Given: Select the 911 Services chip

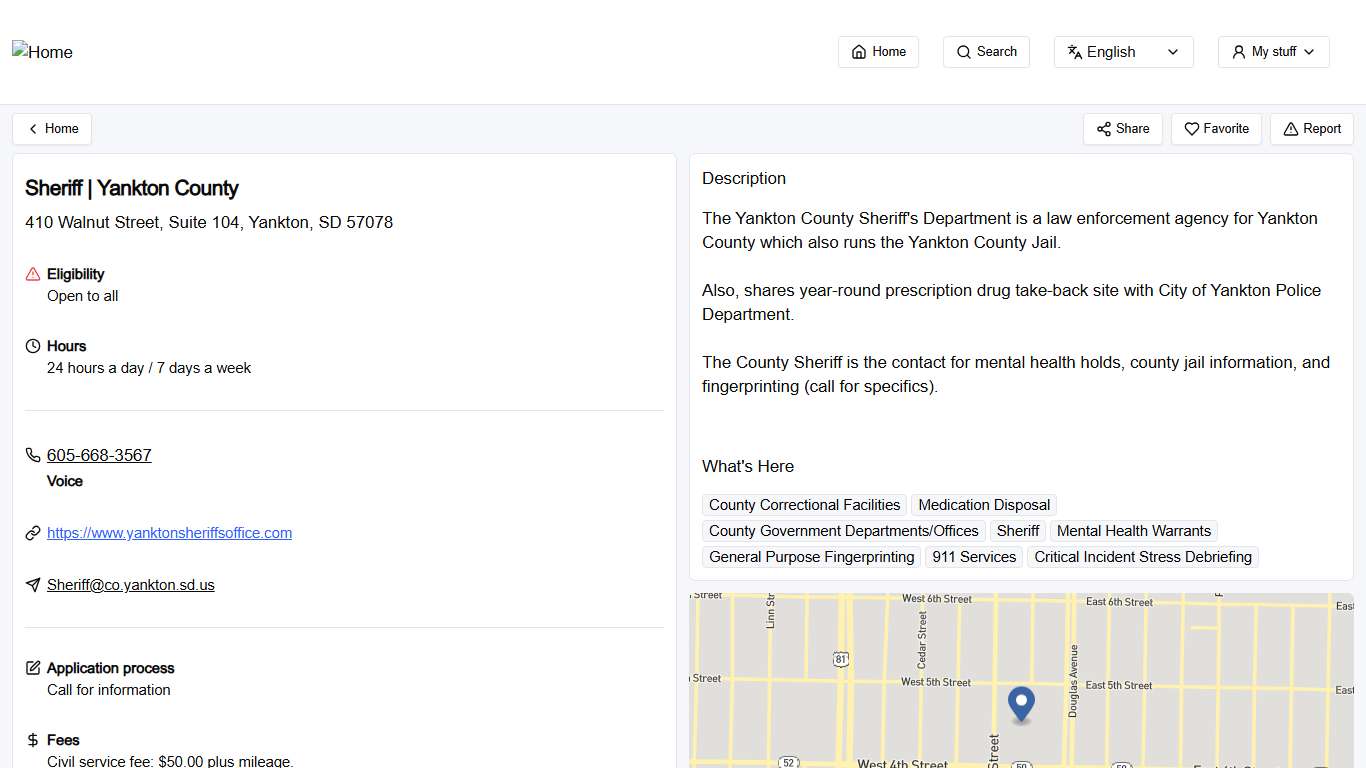Looking at the screenshot, I should [973, 557].
